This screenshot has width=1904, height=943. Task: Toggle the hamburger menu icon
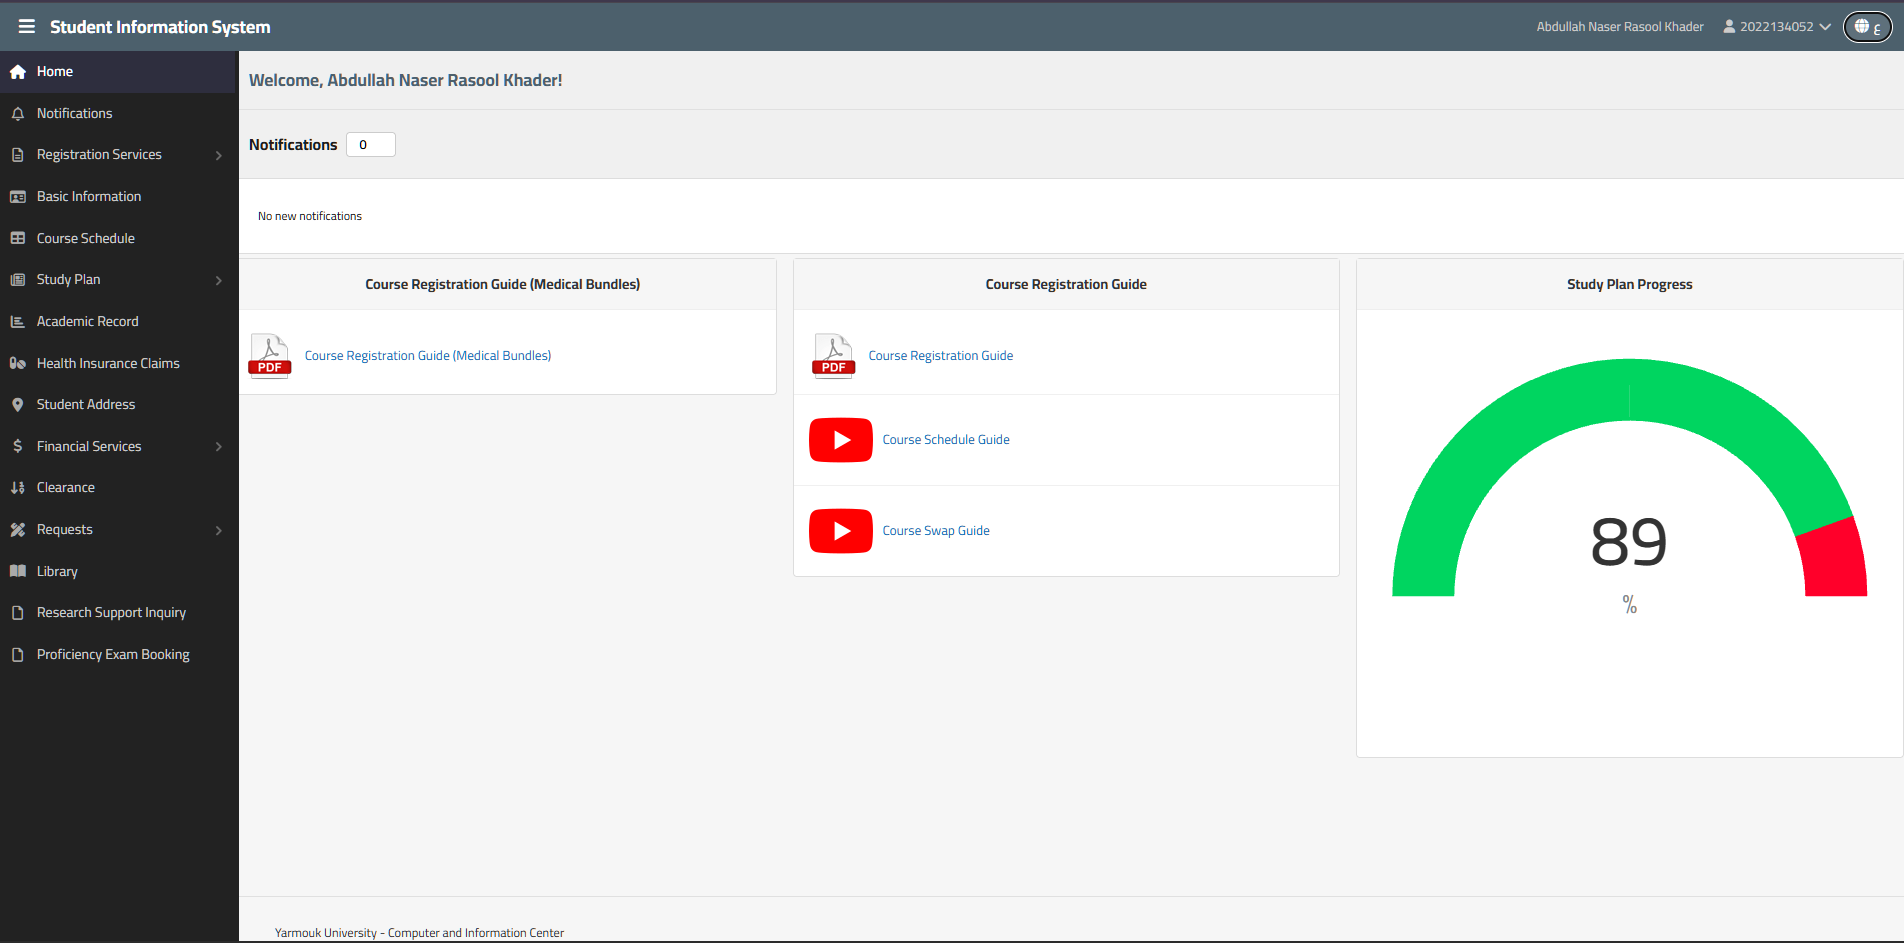tap(26, 27)
